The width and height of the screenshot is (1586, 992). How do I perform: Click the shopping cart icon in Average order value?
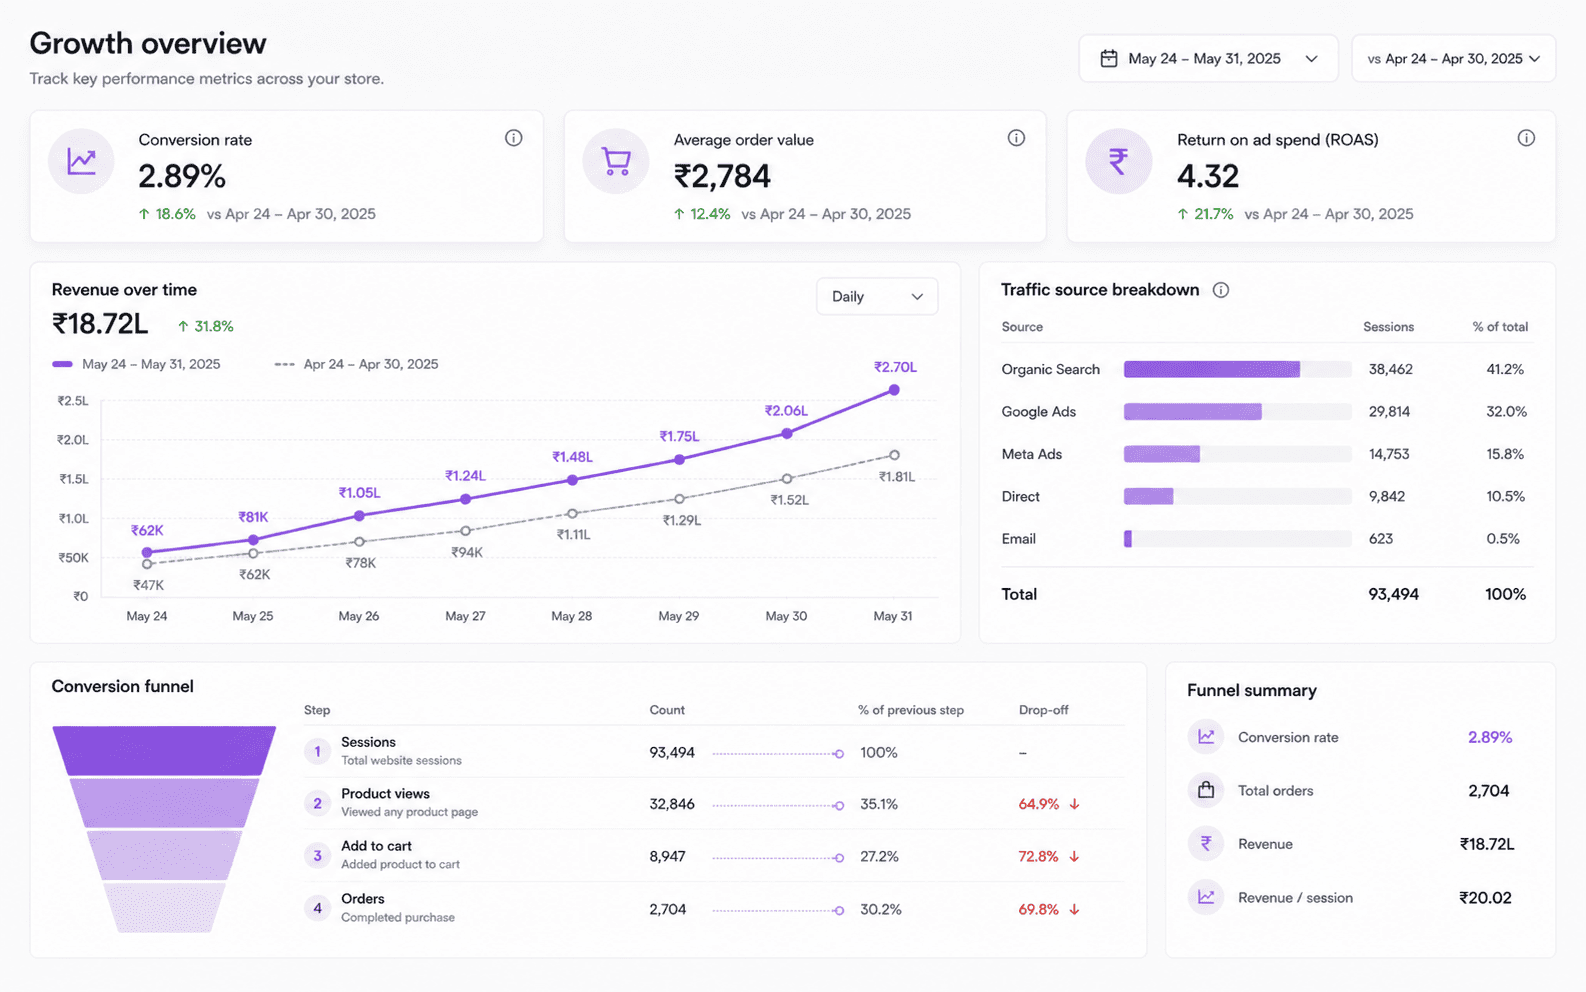click(616, 161)
